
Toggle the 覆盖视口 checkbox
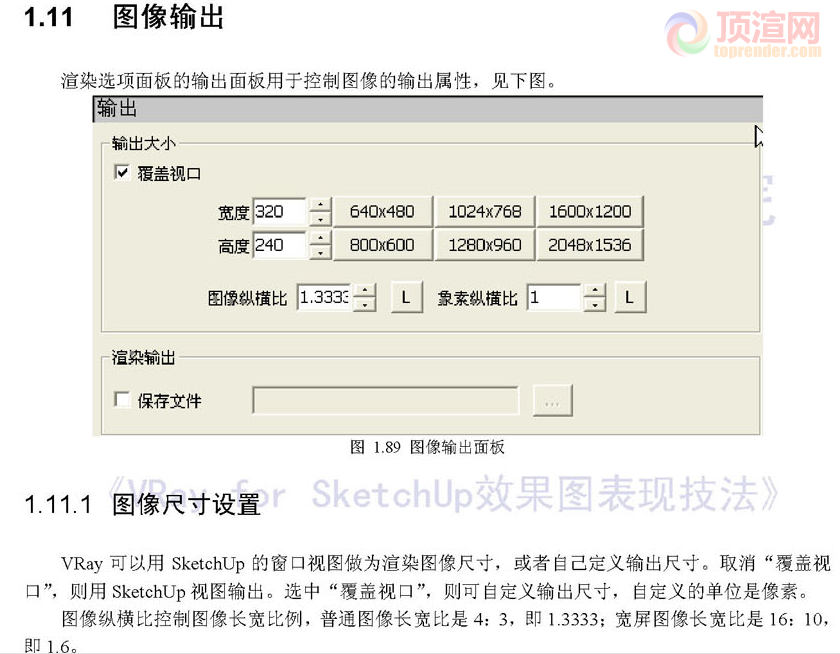tap(122, 172)
